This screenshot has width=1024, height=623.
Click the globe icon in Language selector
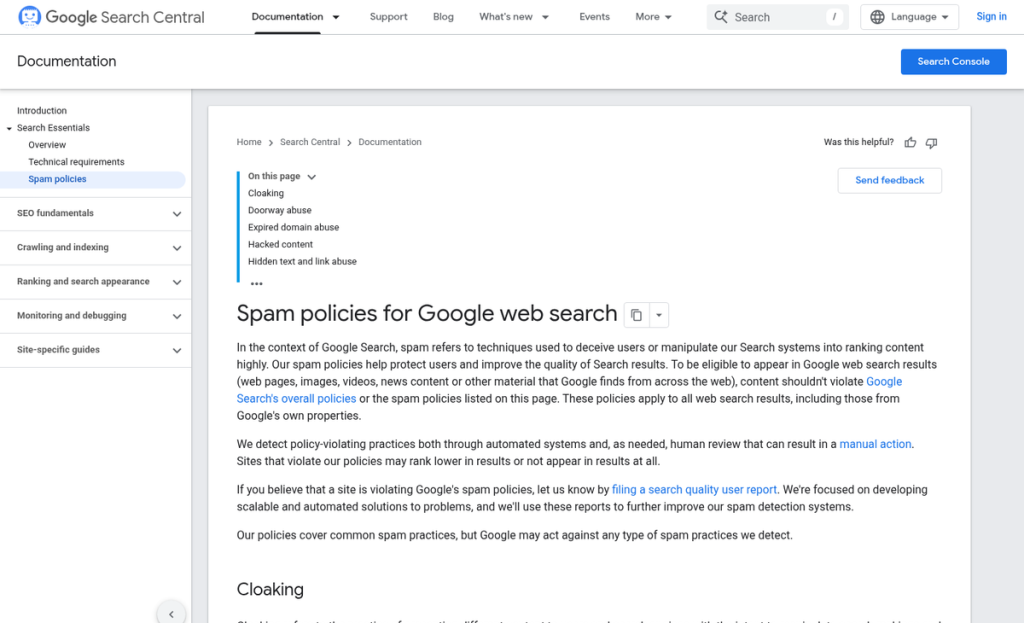click(x=877, y=17)
